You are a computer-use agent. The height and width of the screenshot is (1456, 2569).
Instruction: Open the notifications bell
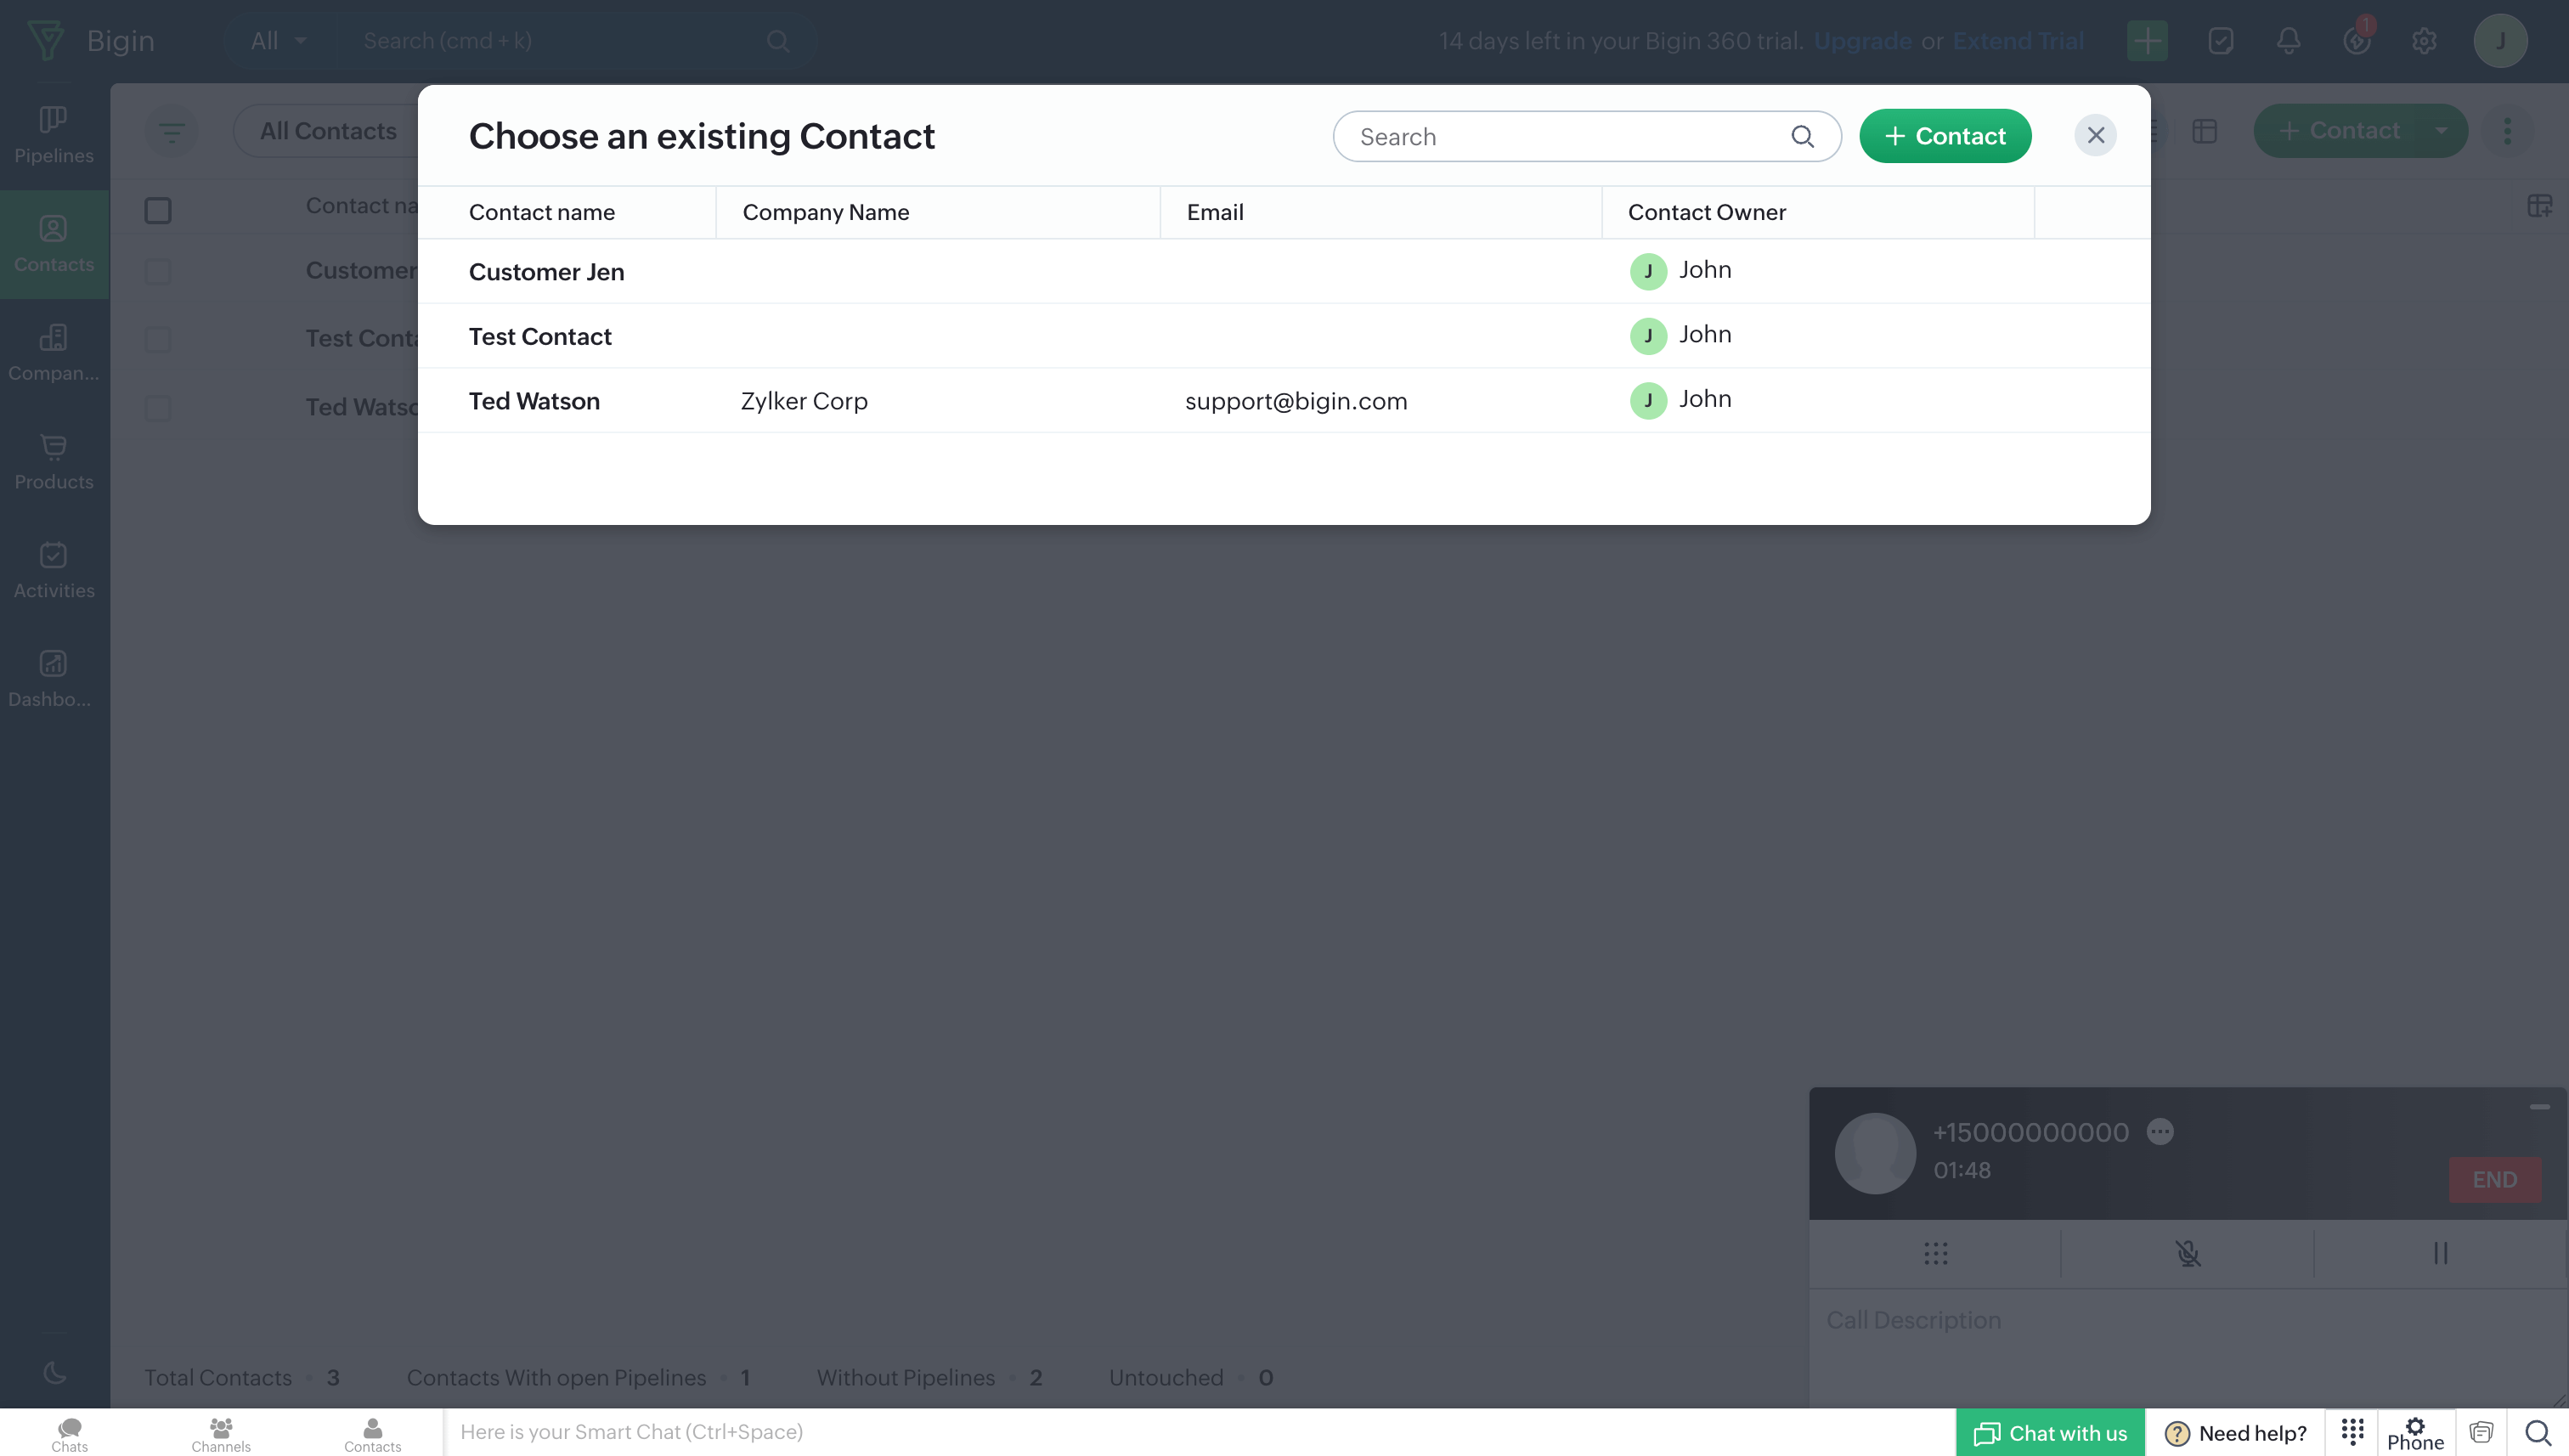(x=2288, y=41)
